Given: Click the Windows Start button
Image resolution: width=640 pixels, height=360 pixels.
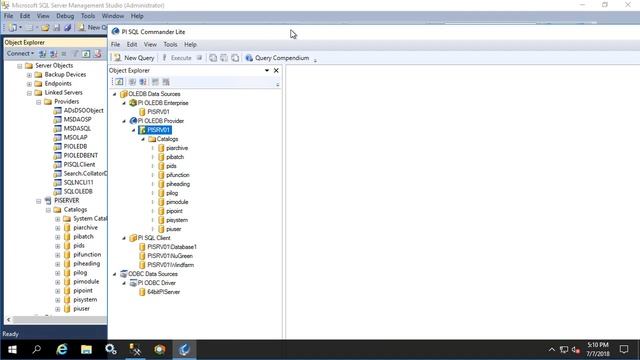Looking at the screenshot, I should [x=12, y=349].
